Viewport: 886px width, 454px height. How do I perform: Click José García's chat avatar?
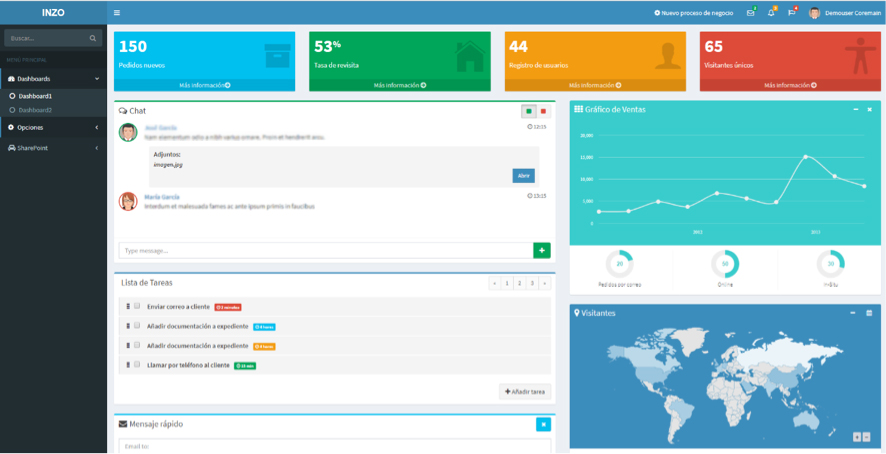[128, 132]
